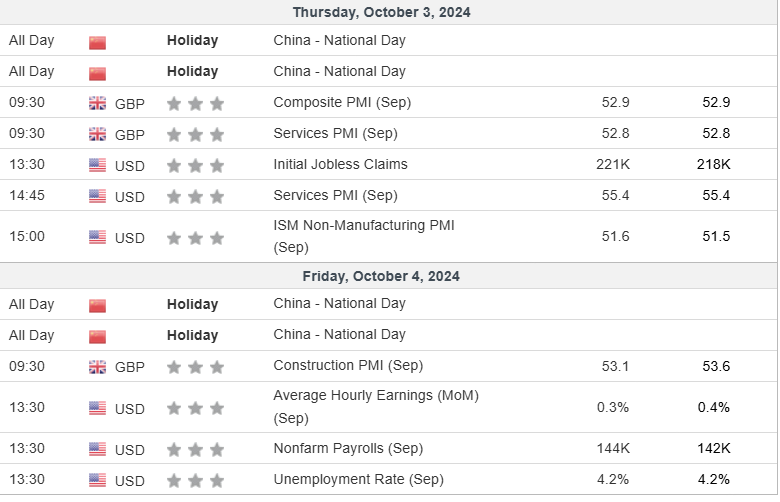The height and width of the screenshot is (502, 780).
Task: Click the China flag in Thursday's first holiday row
Action: pos(97,42)
